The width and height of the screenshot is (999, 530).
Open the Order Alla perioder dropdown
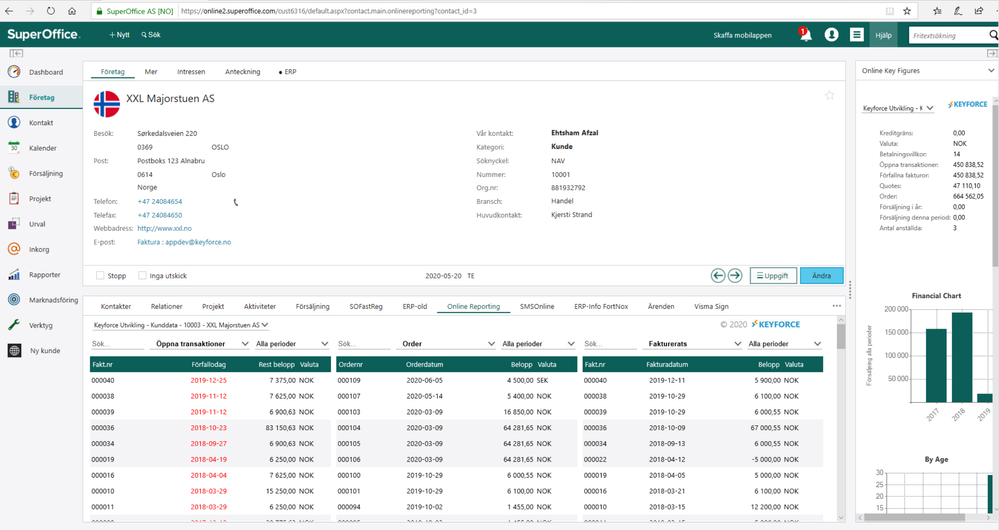538,344
